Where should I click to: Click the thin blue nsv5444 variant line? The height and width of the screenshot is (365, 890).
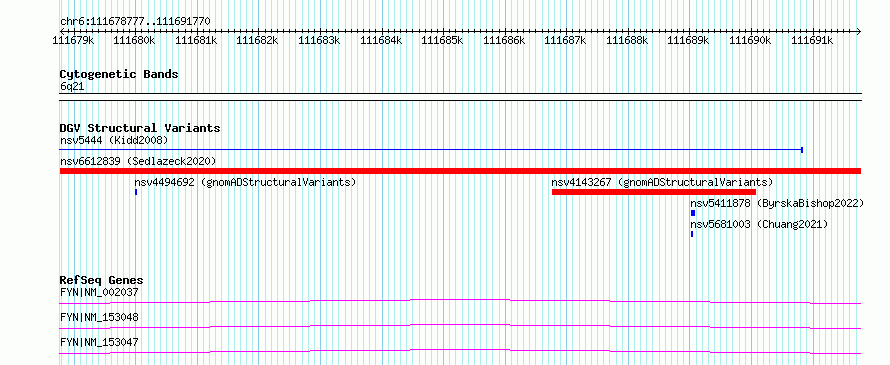[x=431, y=150]
